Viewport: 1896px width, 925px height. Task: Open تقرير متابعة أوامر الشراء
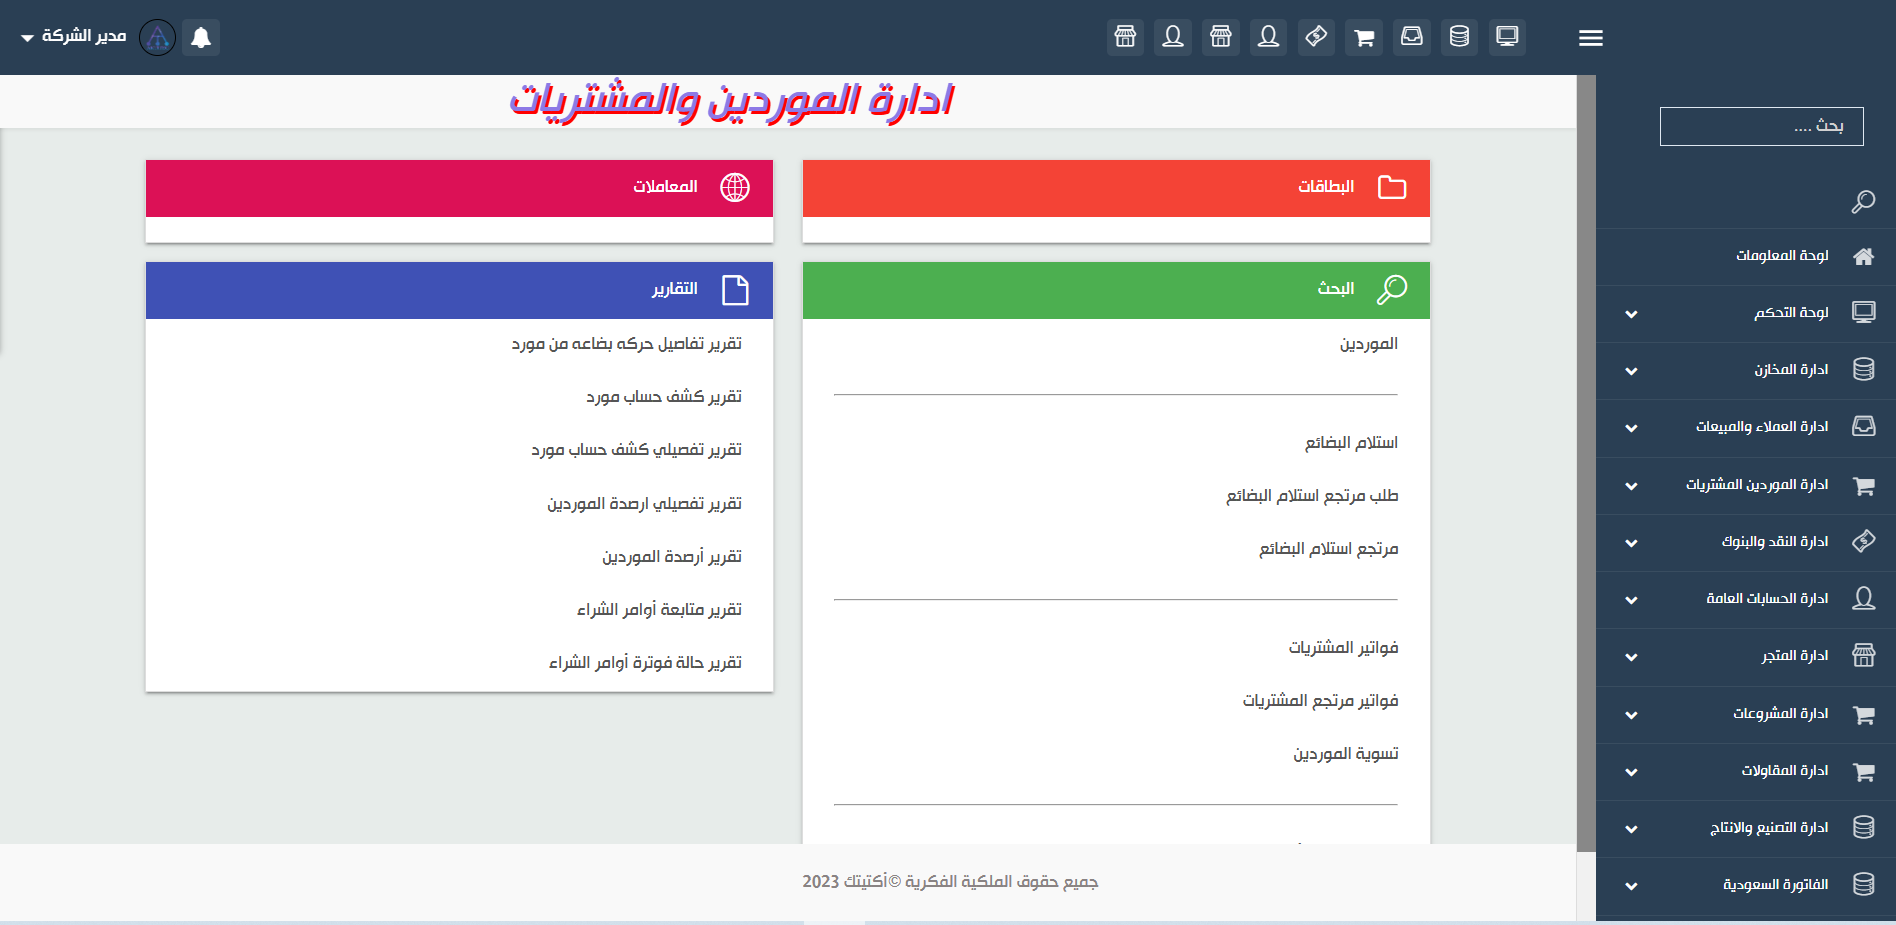tap(659, 609)
